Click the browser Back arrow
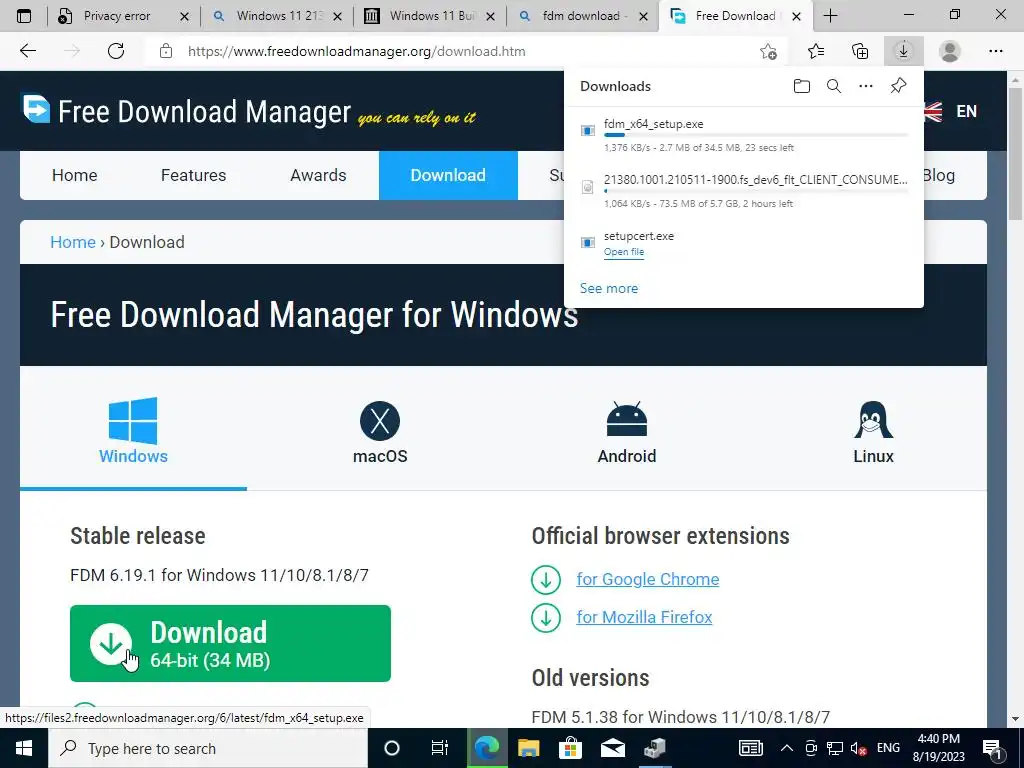 click(x=27, y=51)
